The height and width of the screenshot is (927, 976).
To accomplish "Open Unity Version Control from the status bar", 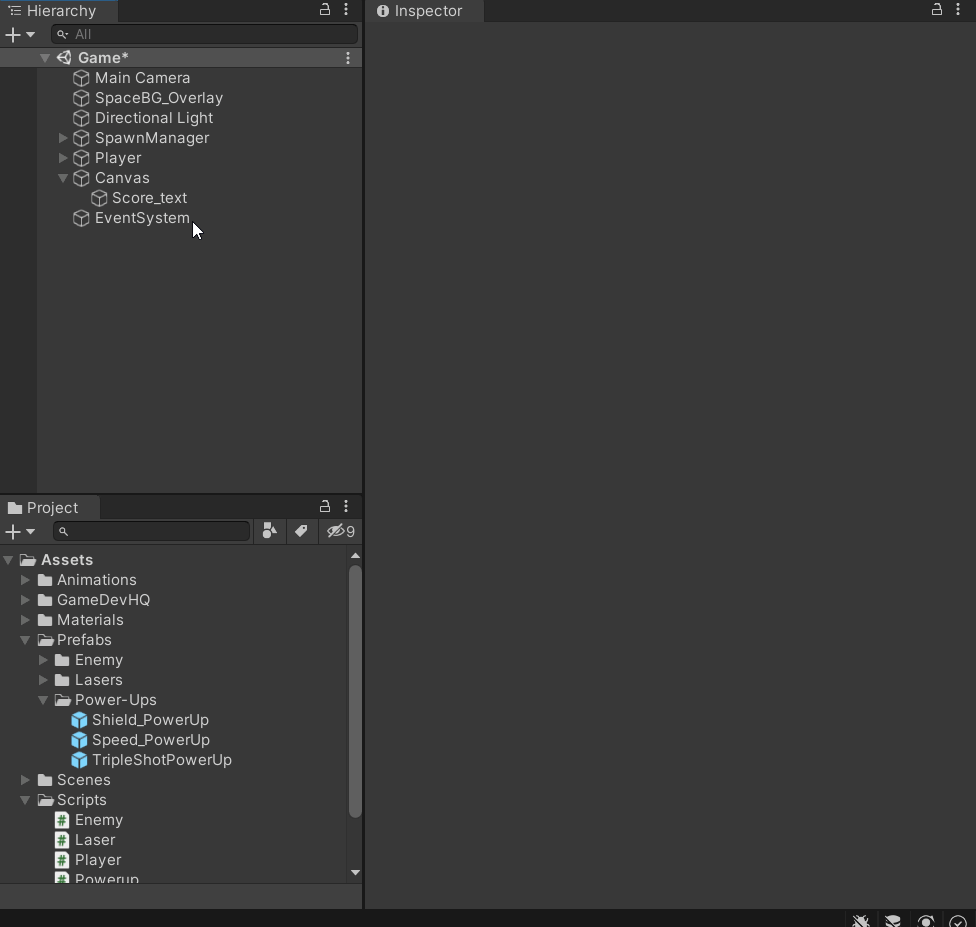I will click(893, 921).
